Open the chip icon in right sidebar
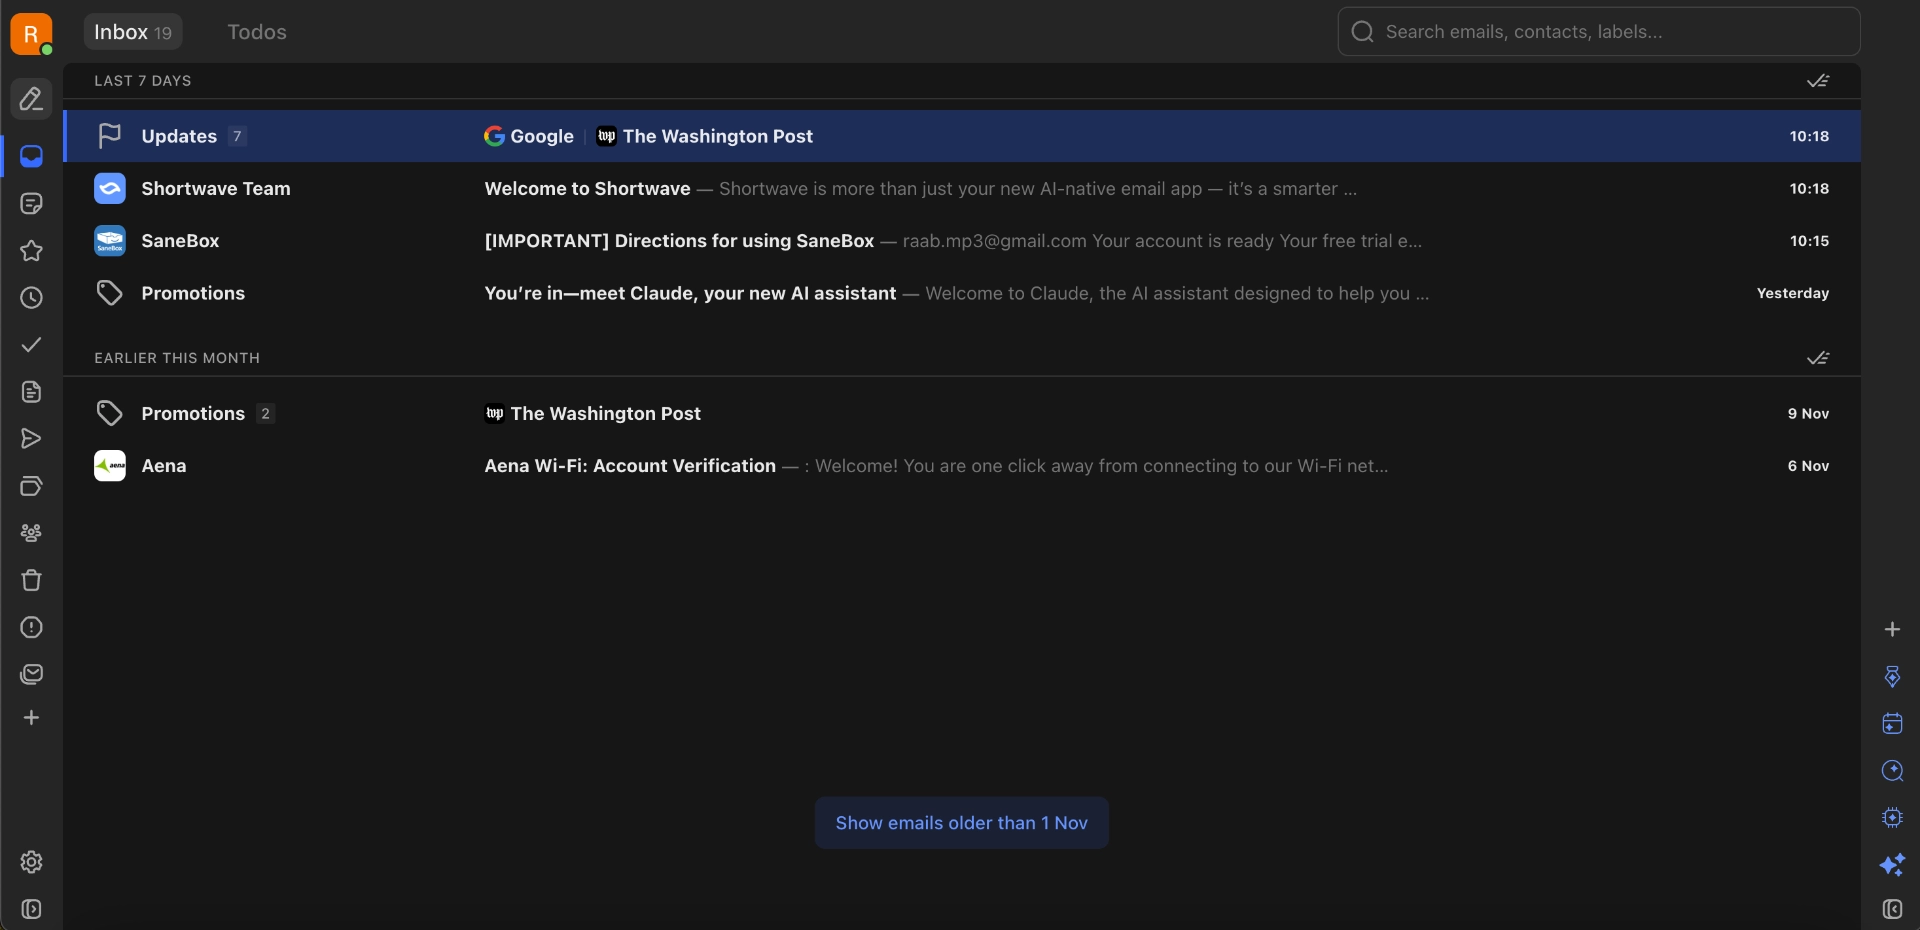This screenshot has width=1920, height=930. pyautogui.click(x=1892, y=817)
